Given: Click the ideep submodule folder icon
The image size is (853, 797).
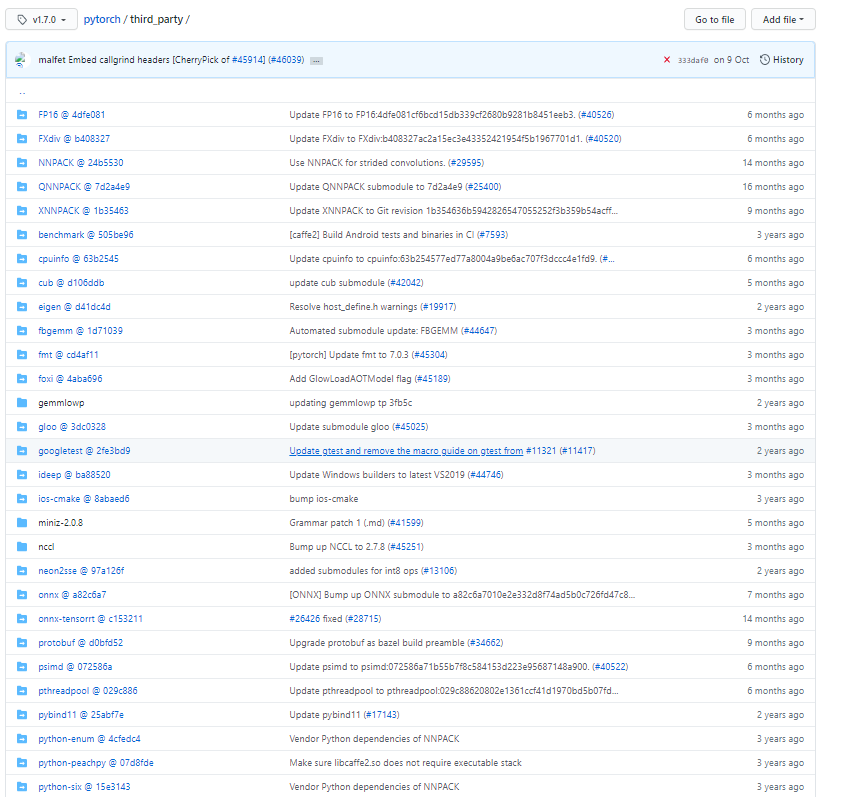Looking at the screenshot, I should tap(22, 474).
